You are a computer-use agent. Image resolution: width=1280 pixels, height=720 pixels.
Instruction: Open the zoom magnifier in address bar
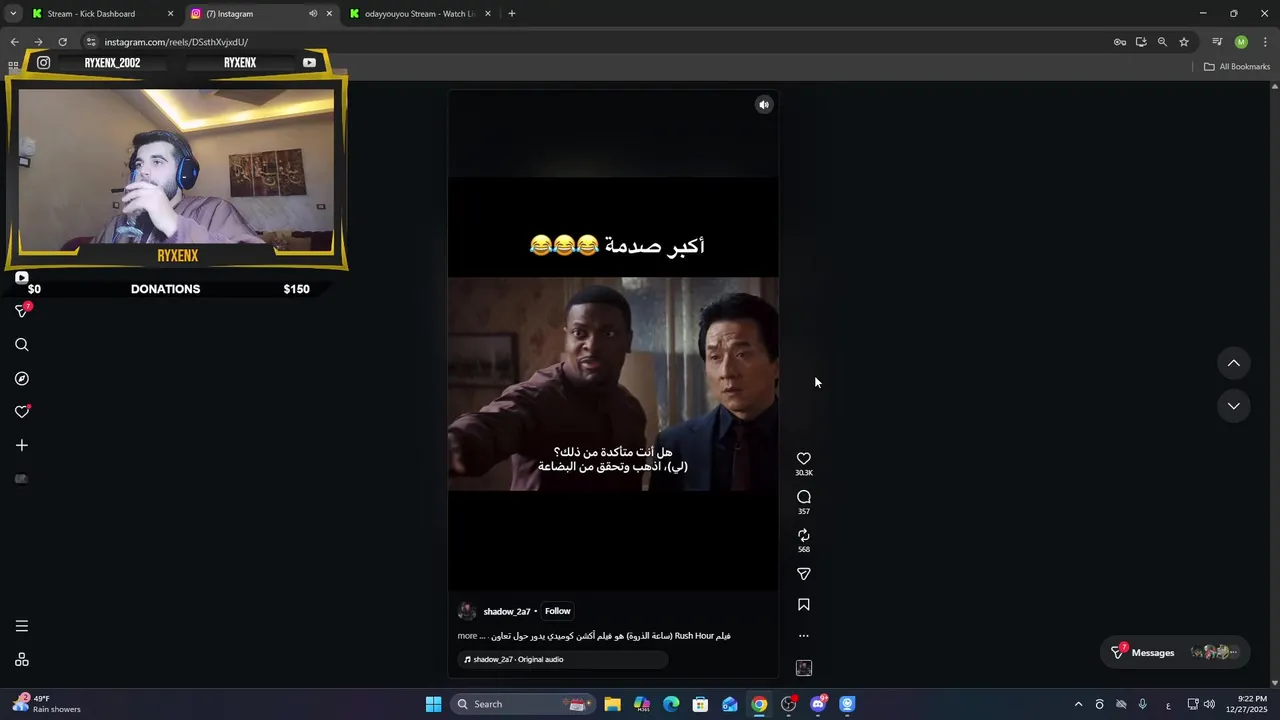[1162, 42]
